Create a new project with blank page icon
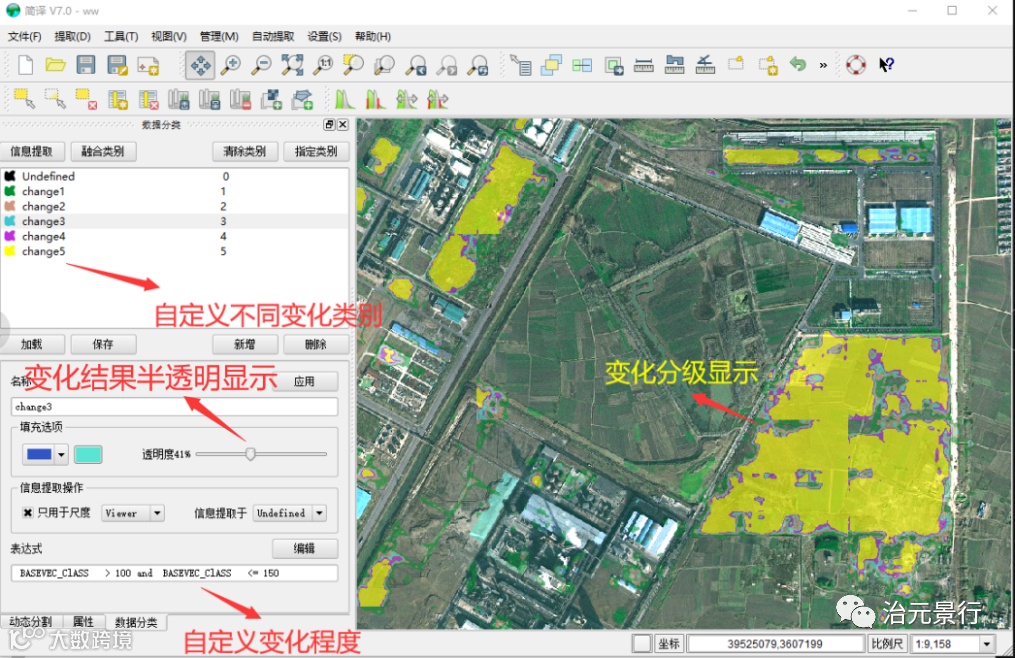 [x=25, y=65]
